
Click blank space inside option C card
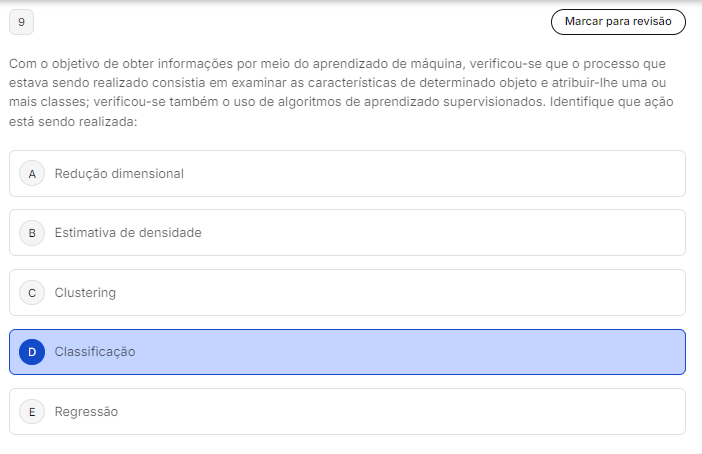pyautogui.click(x=450, y=293)
